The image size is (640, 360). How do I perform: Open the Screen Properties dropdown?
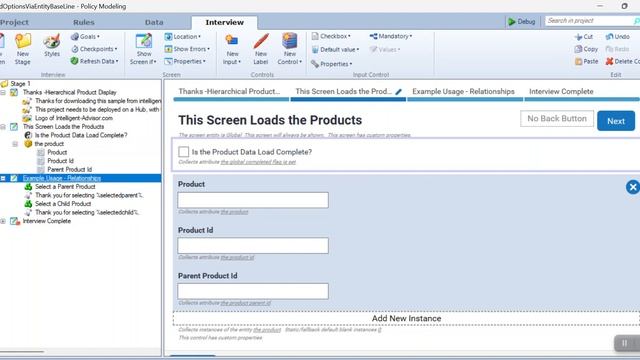pos(185,62)
